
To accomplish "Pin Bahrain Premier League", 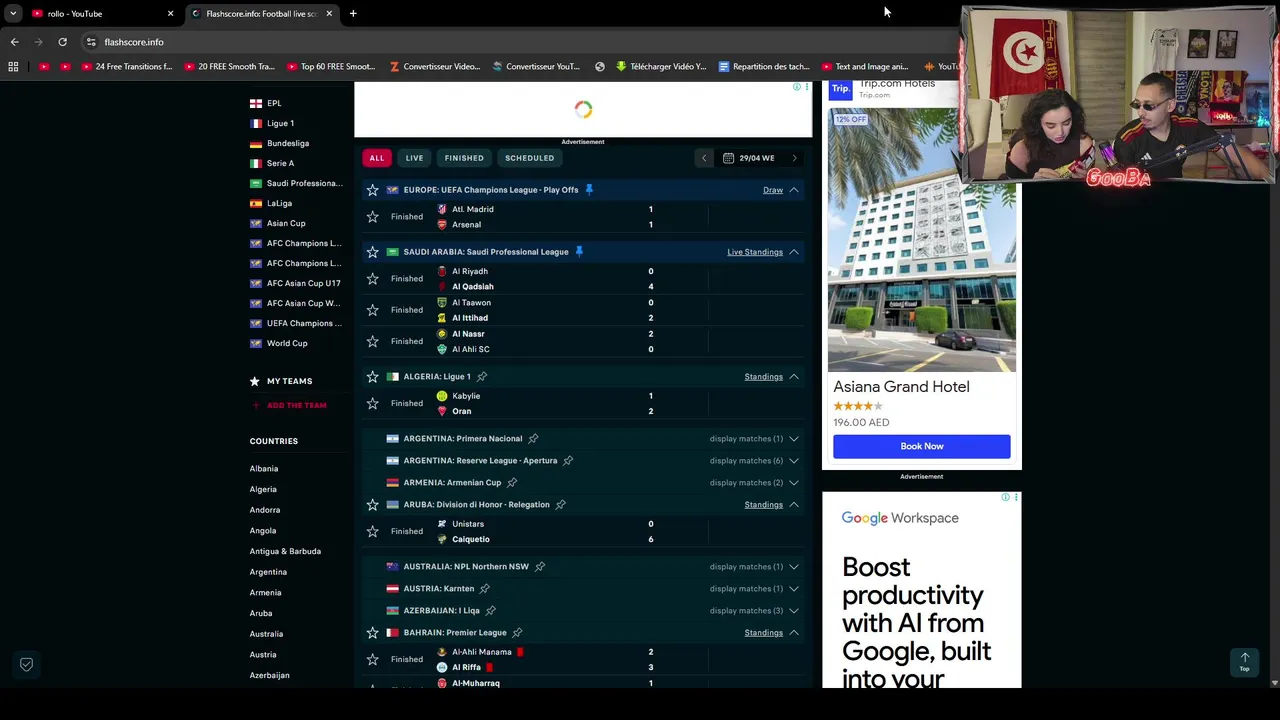I will 517,633.
